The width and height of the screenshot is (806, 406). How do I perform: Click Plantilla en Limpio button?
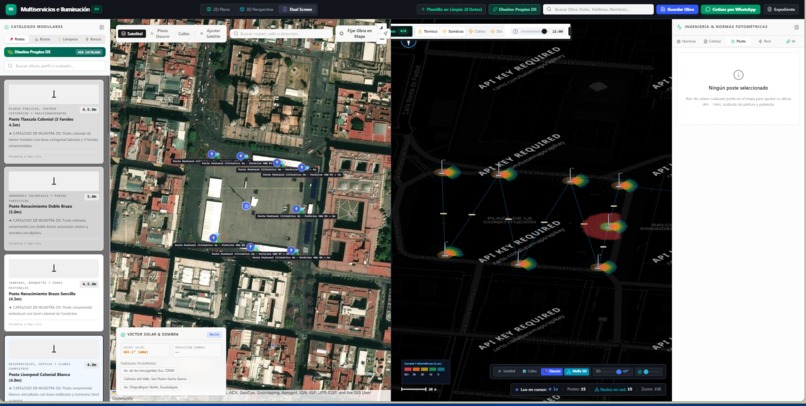coord(451,9)
